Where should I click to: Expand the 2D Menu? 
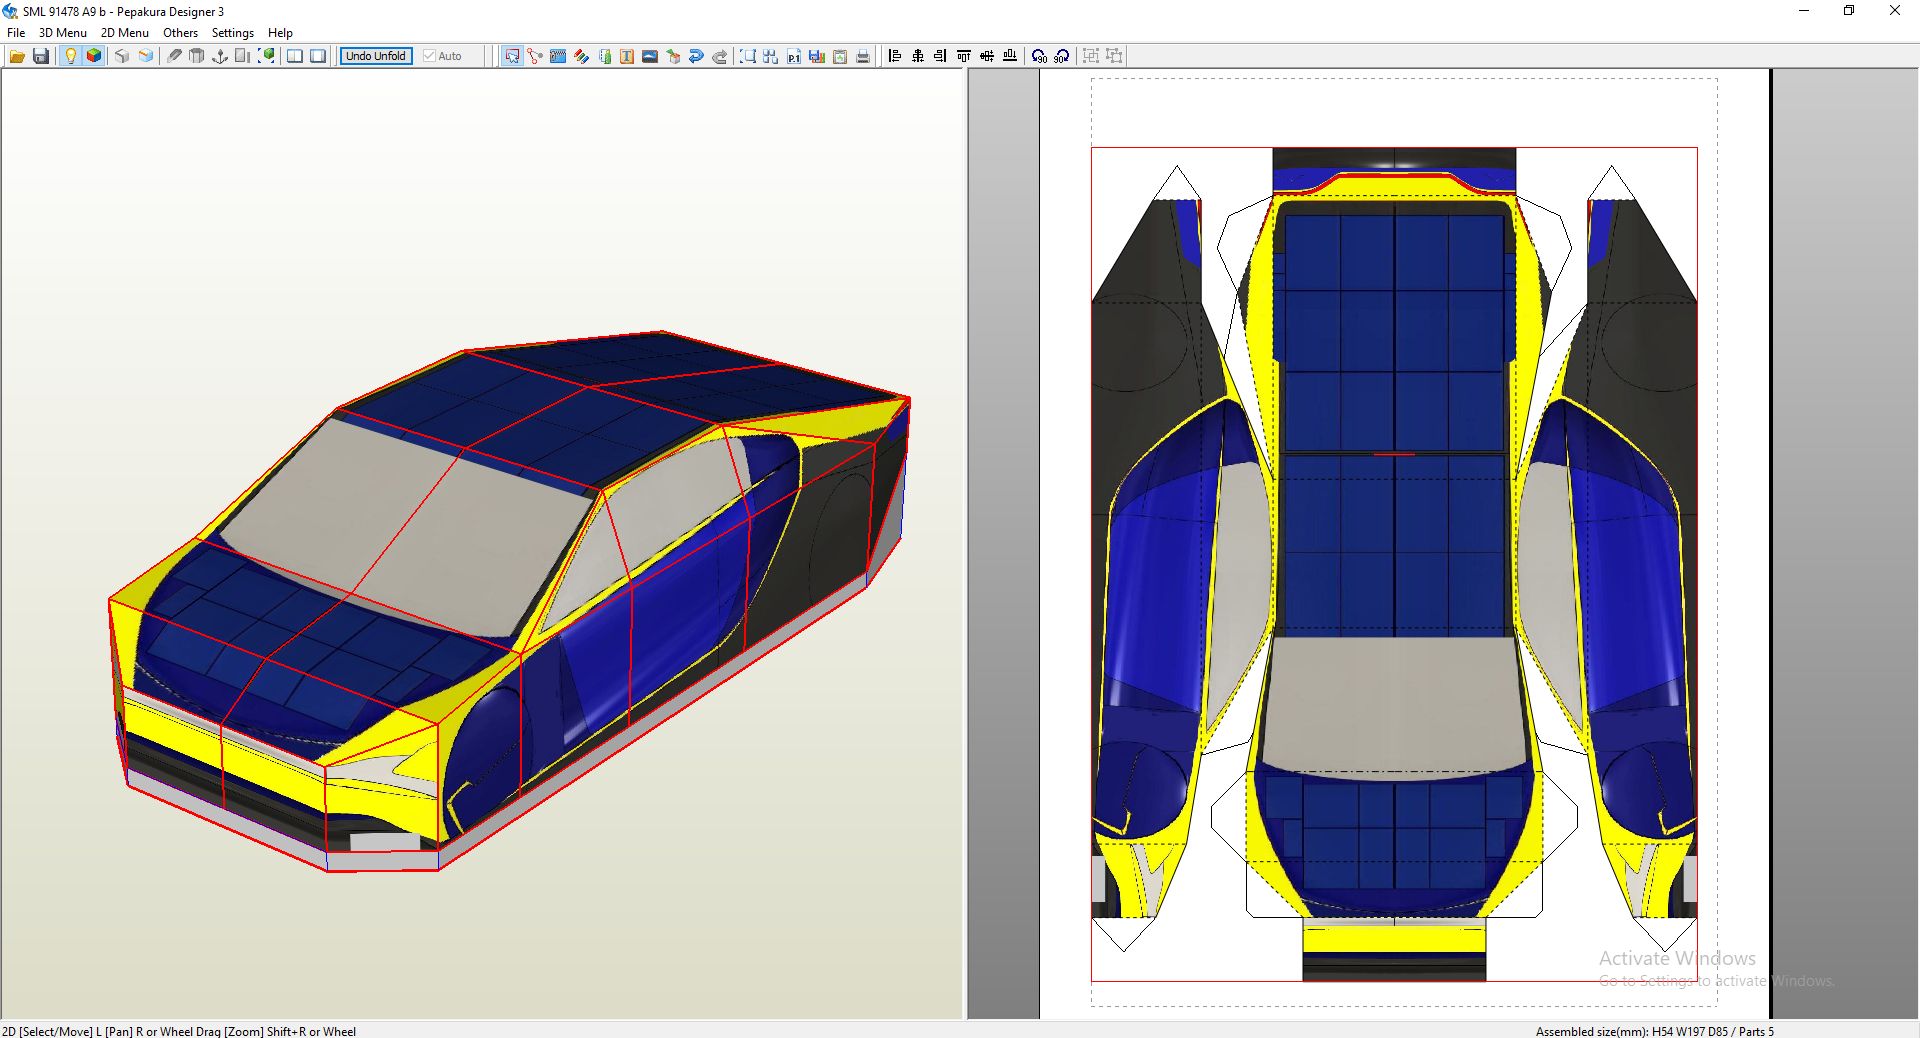pyautogui.click(x=124, y=33)
